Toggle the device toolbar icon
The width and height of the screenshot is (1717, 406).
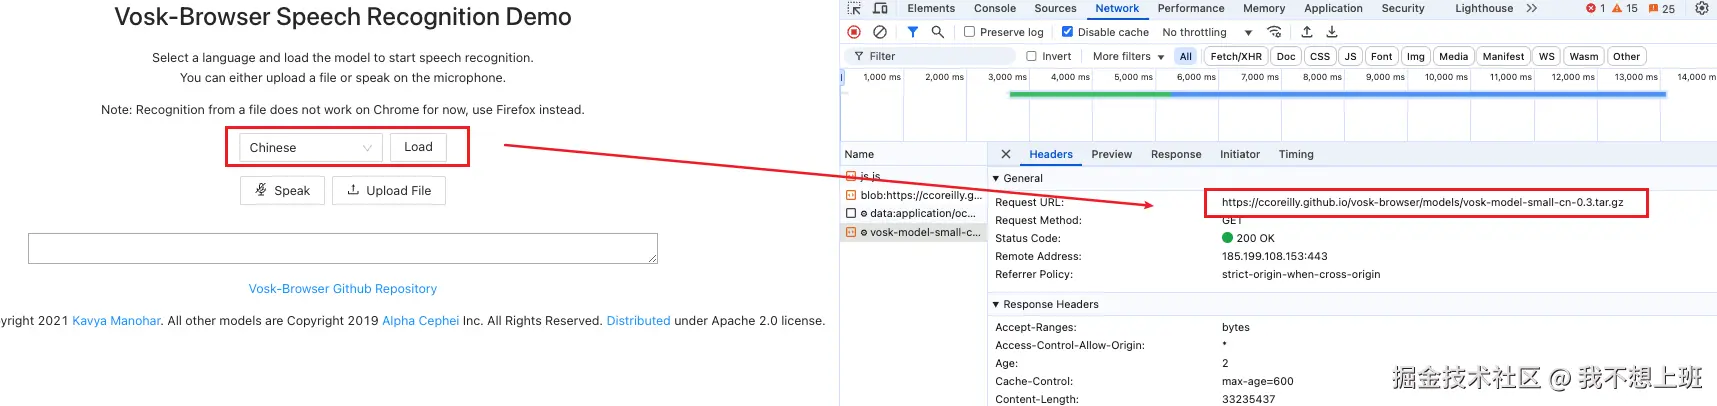(x=880, y=8)
